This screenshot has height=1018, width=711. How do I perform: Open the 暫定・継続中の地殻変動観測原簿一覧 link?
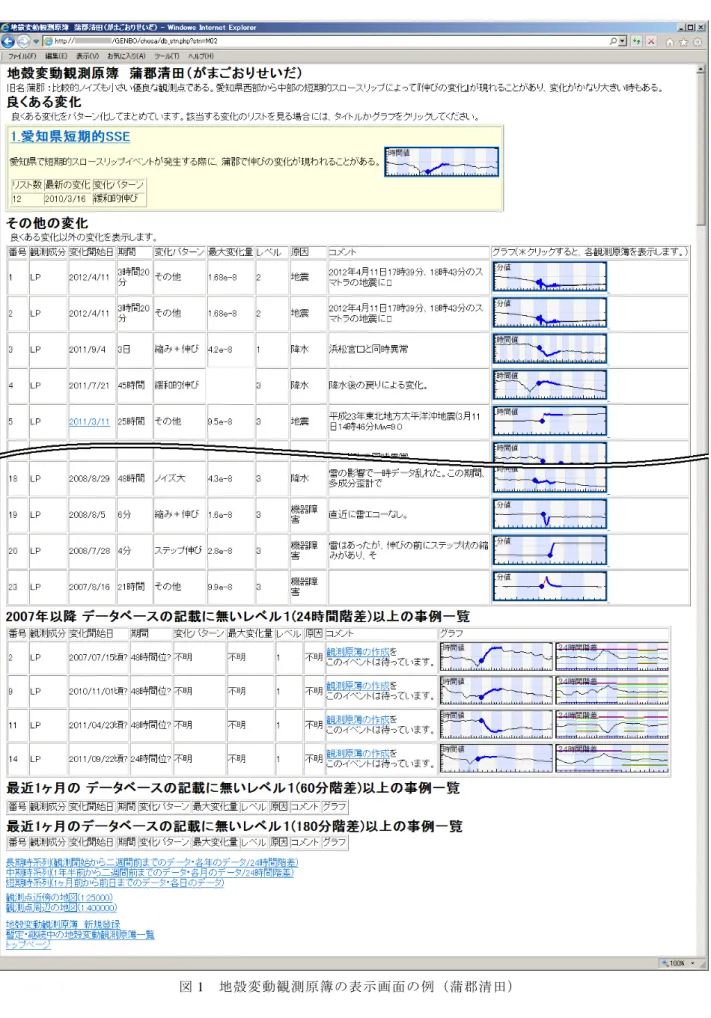click(80, 934)
